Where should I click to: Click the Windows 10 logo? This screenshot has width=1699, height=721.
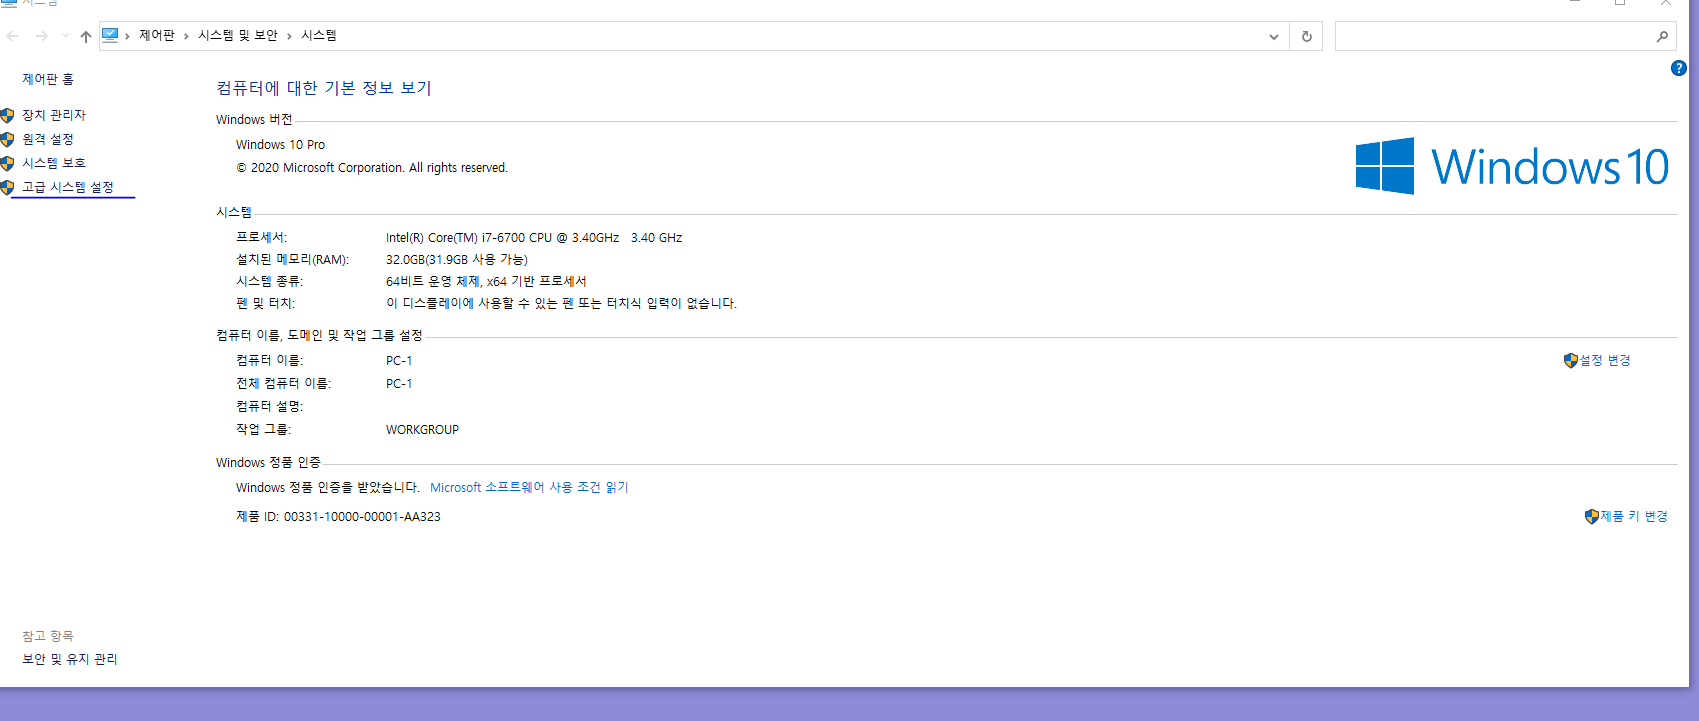pos(1512,166)
